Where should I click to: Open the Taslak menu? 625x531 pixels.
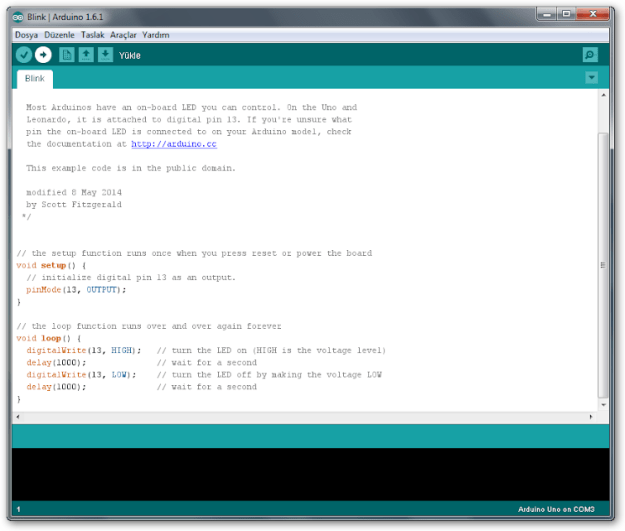pyautogui.click(x=92, y=35)
